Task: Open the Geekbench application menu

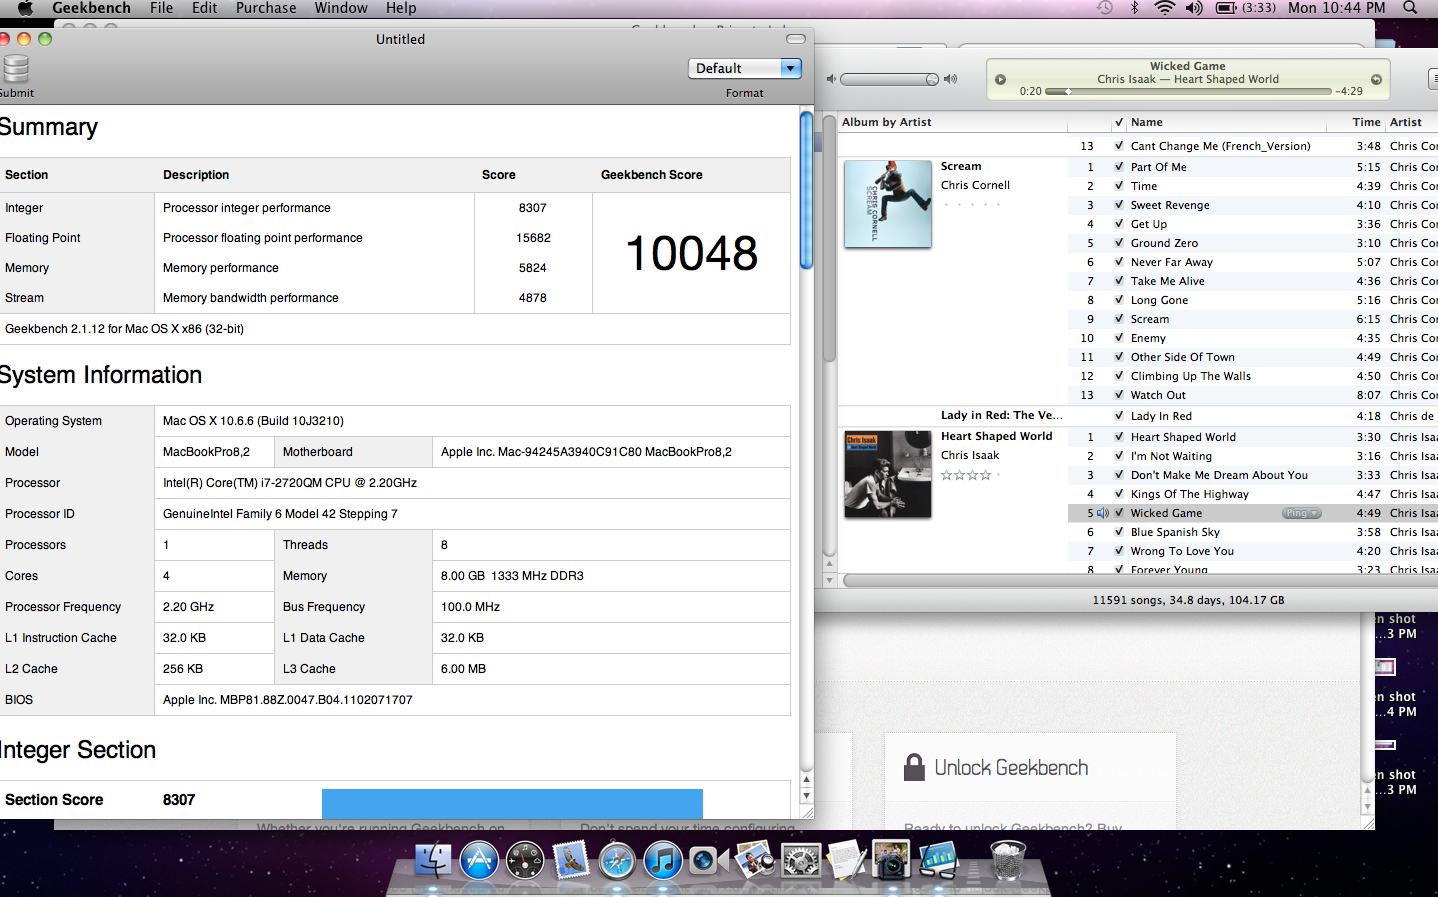Action: [91, 8]
